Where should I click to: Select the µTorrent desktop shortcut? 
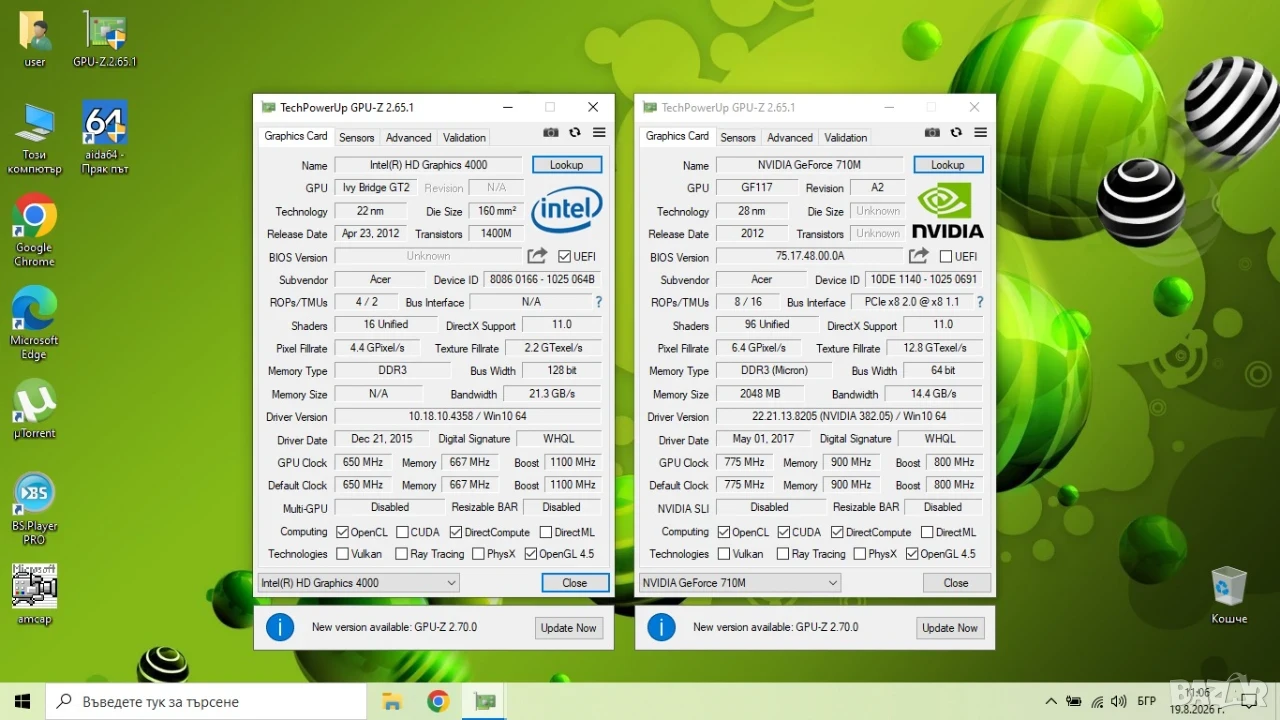click(x=34, y=409)
